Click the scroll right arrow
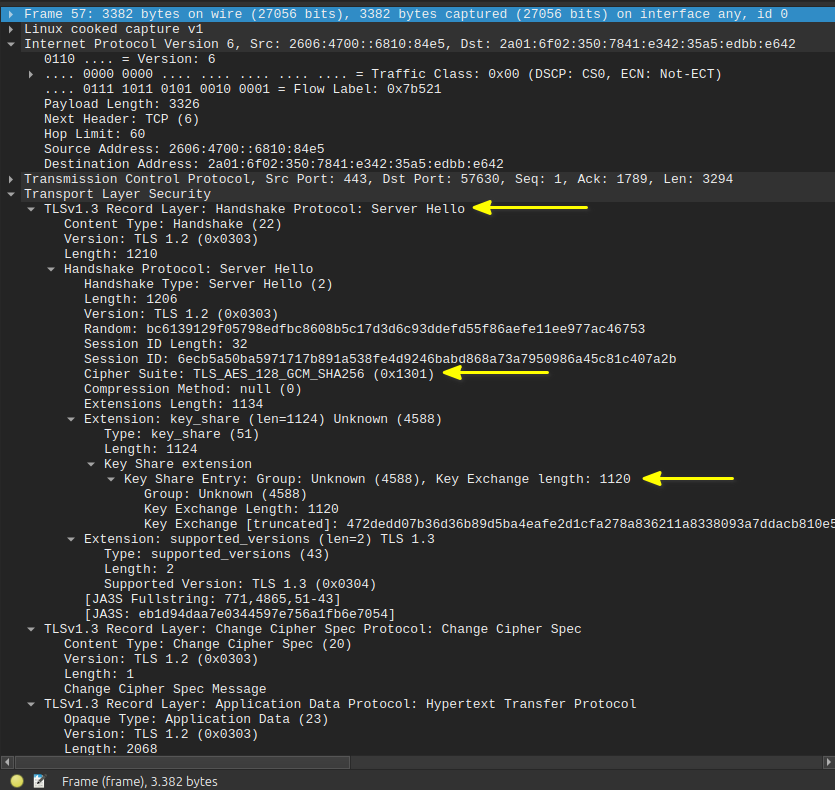 pyautogui.click(x=828, y=762)
